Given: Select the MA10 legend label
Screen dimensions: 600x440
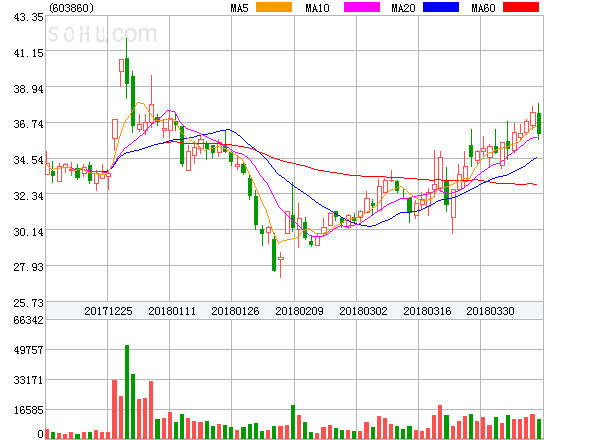Looking at the screenshot, I should [317, 8].
